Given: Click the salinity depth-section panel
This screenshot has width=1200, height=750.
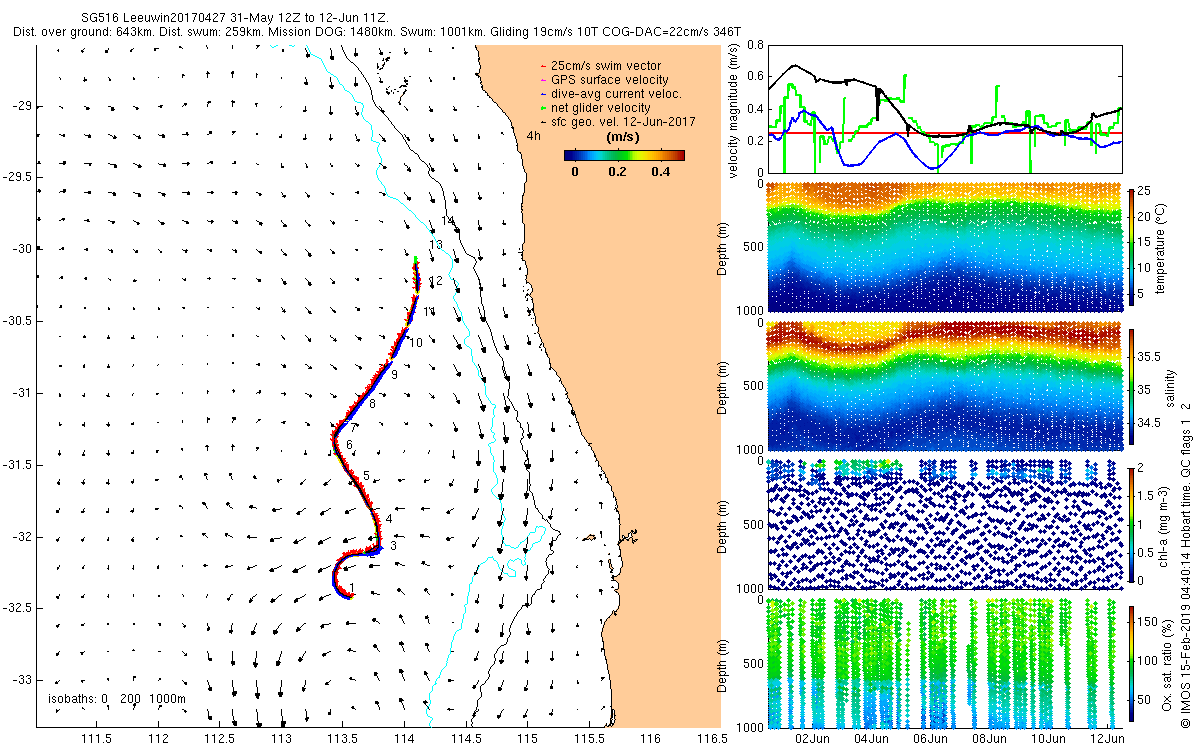Looking at the screenshot, I should (x=945, y=388).
